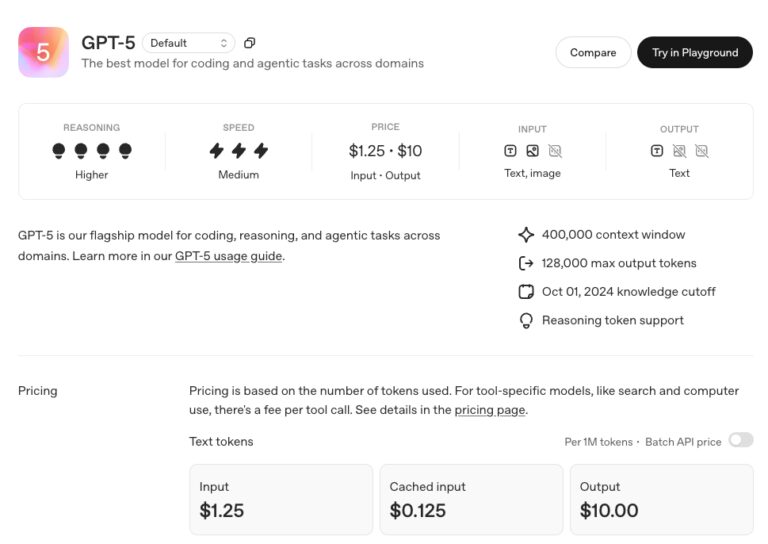Click the disabled image output icon
Screen dimensions: 768x544
[x=679, y=151]
